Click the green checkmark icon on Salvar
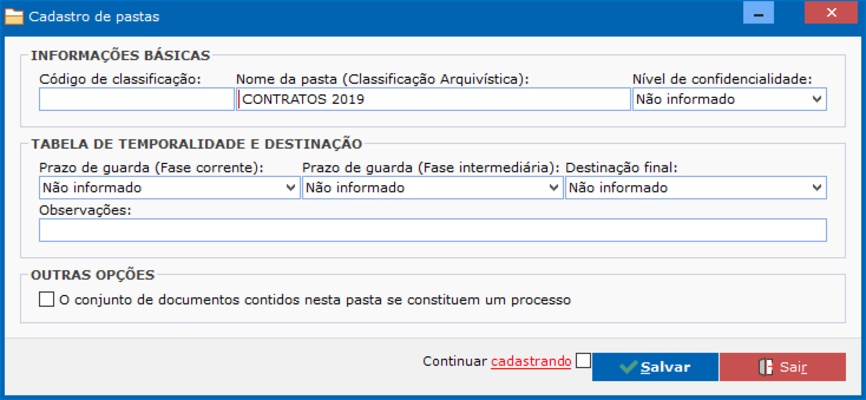 [x=628, y=367]
